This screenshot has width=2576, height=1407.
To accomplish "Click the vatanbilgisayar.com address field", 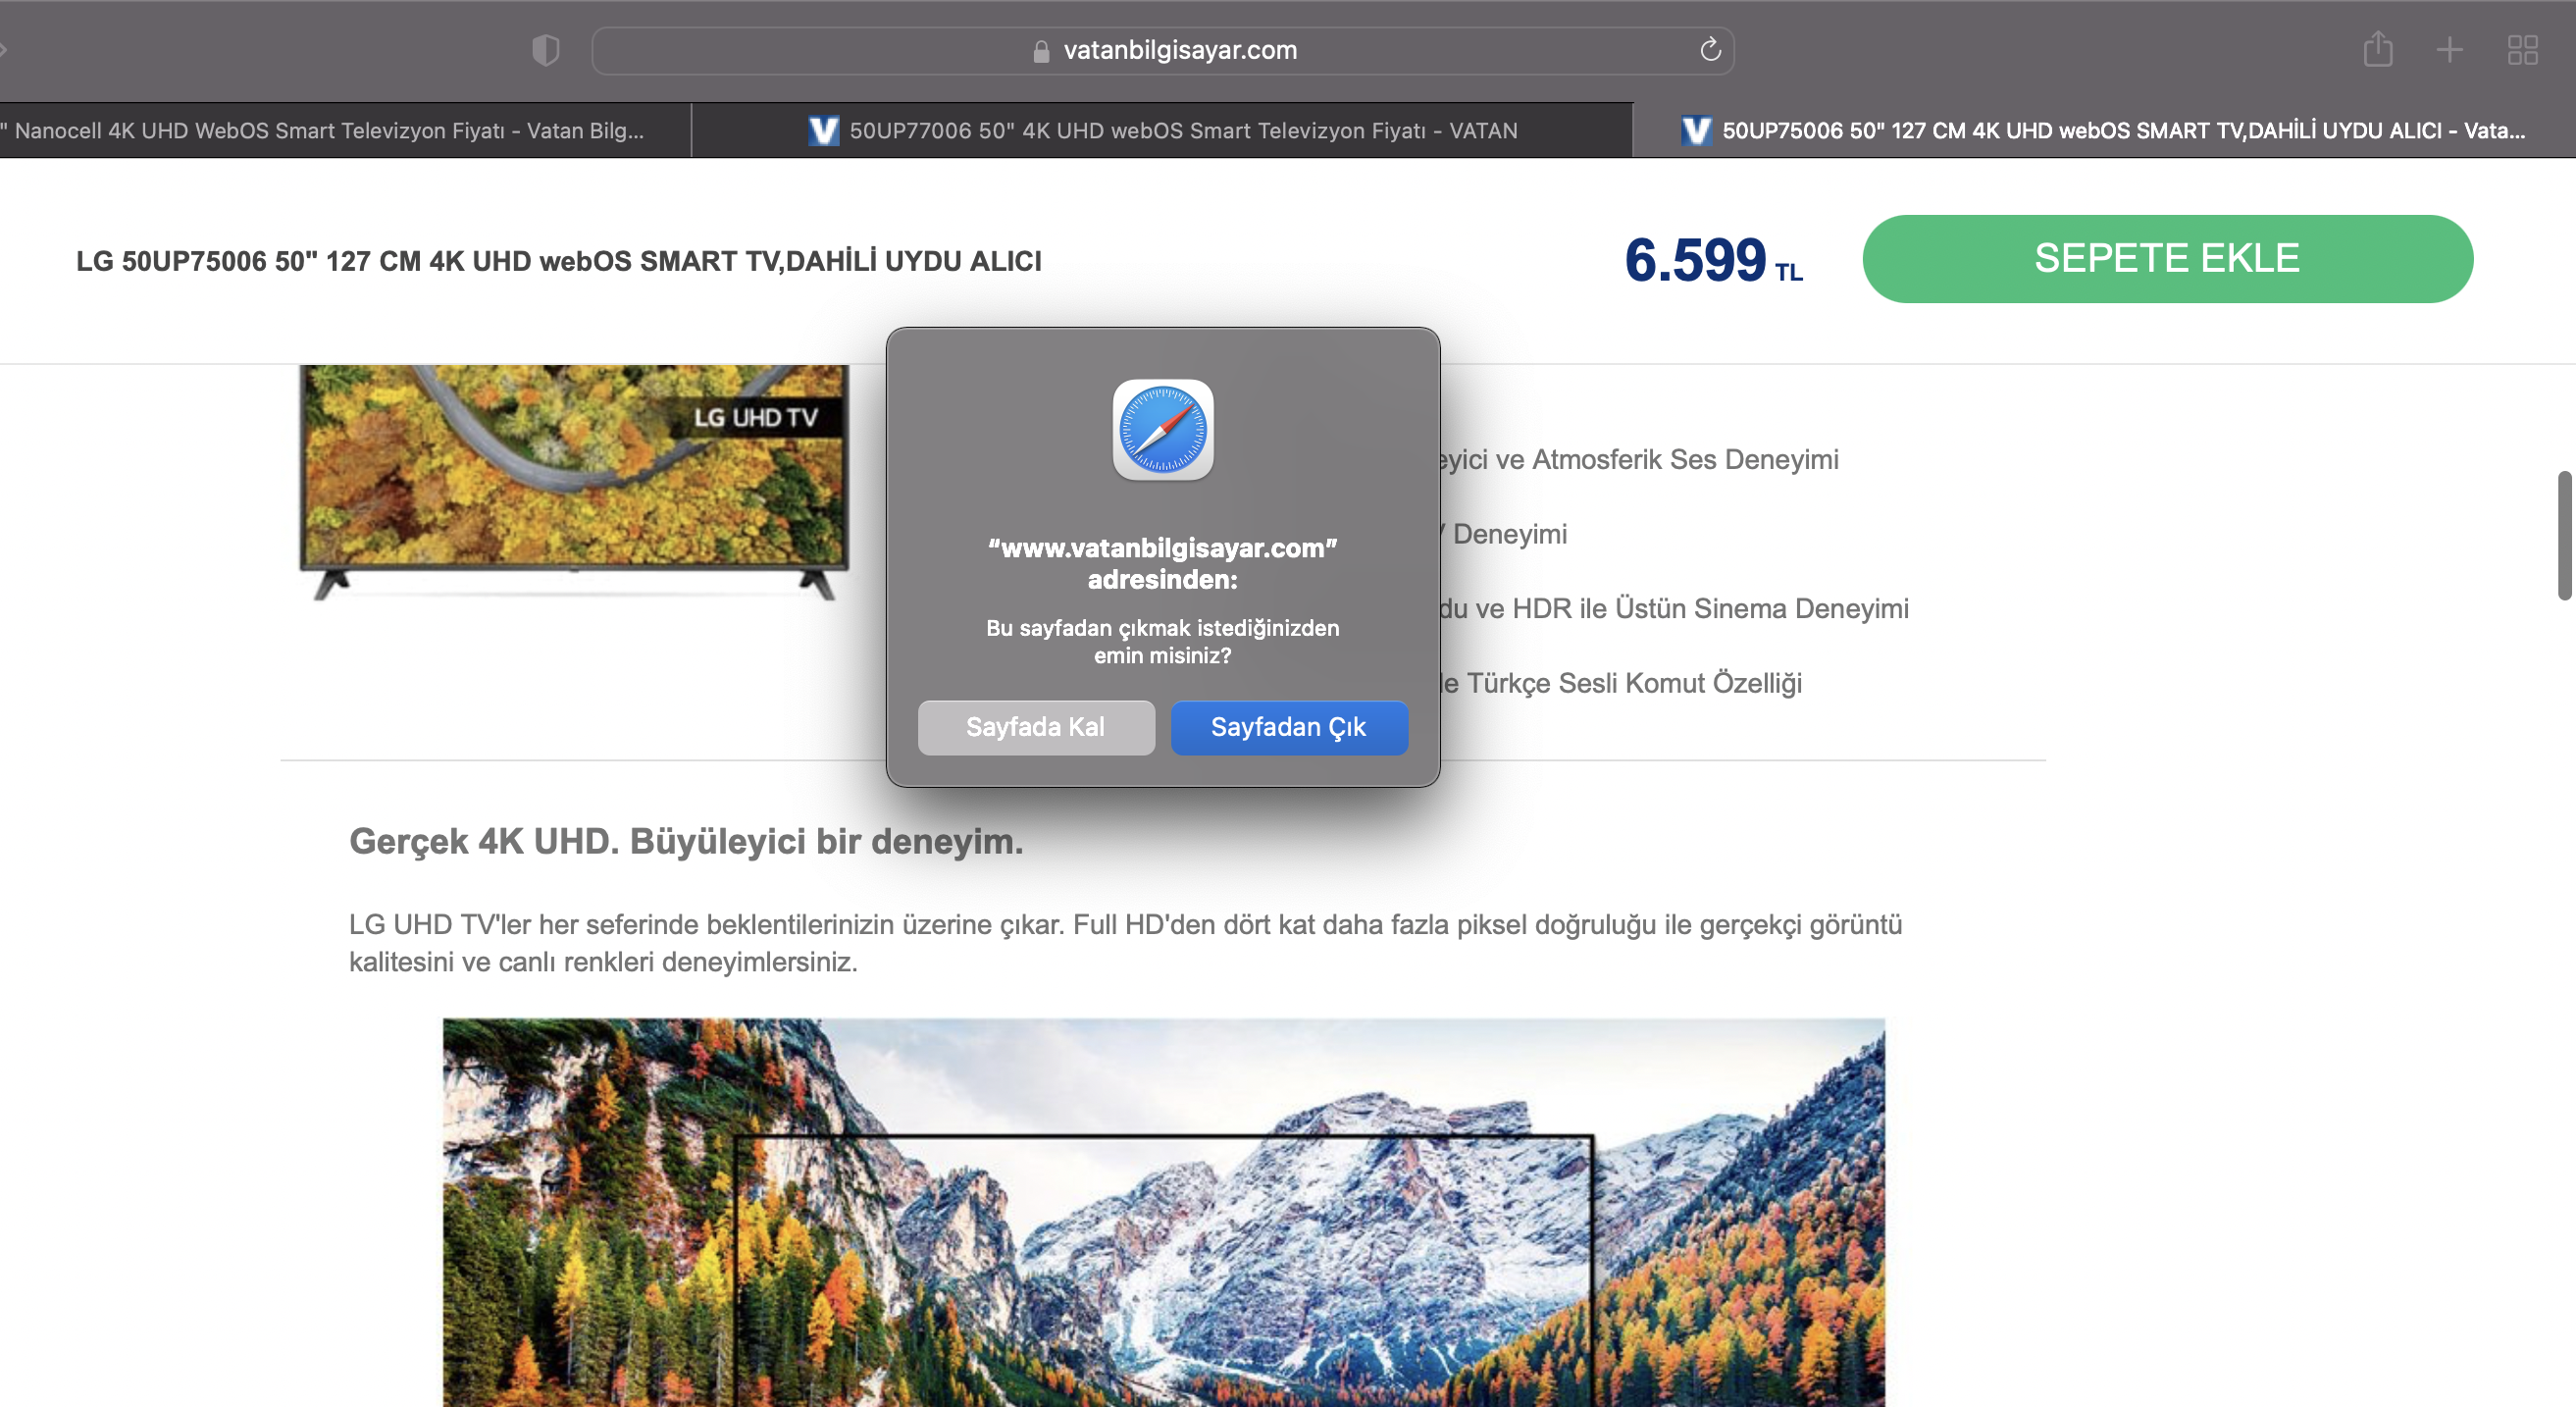I will [1163, 50].
